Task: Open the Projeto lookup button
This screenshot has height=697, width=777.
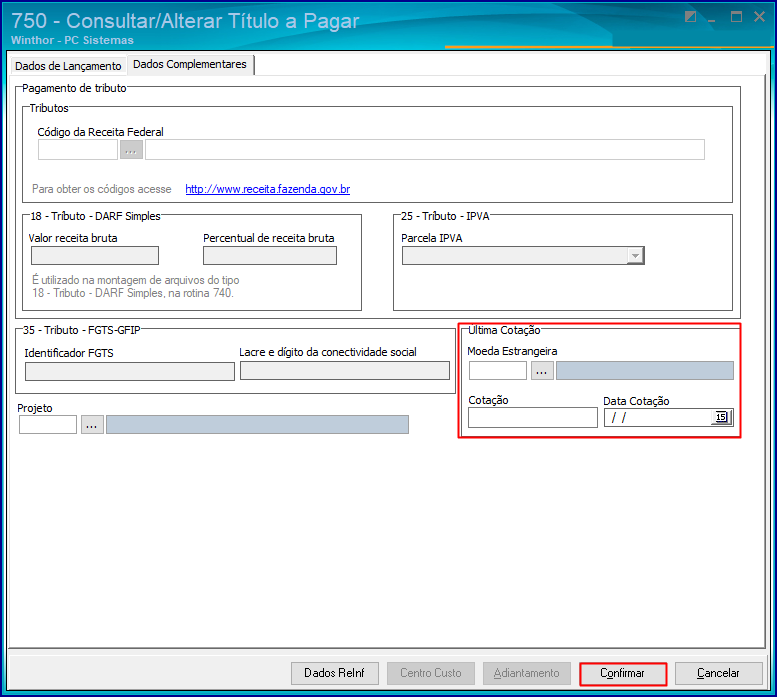Action: (x=92, y=425)
